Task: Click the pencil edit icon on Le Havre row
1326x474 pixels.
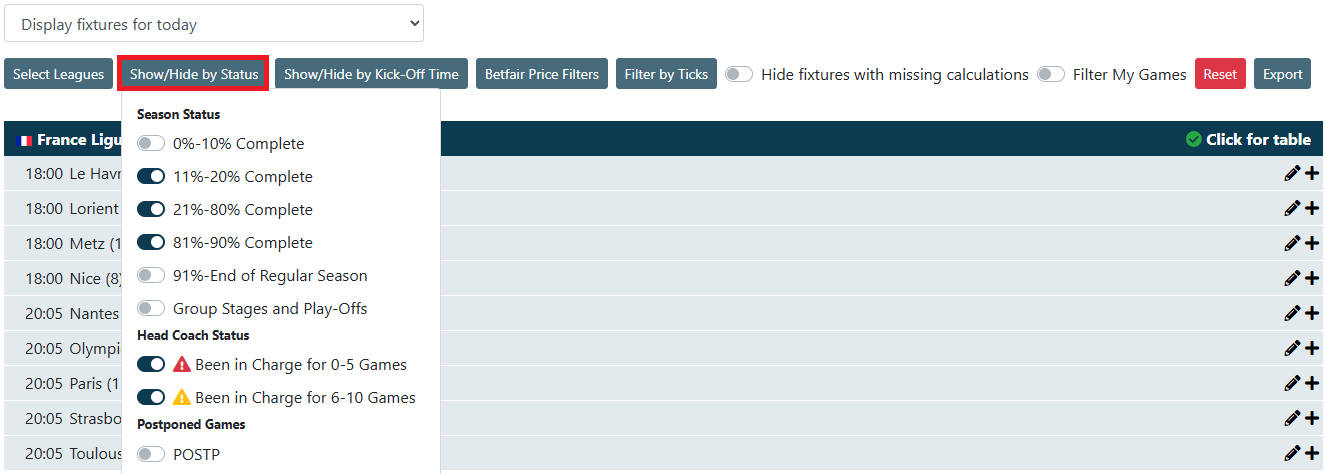Action: pos(1292,173)
